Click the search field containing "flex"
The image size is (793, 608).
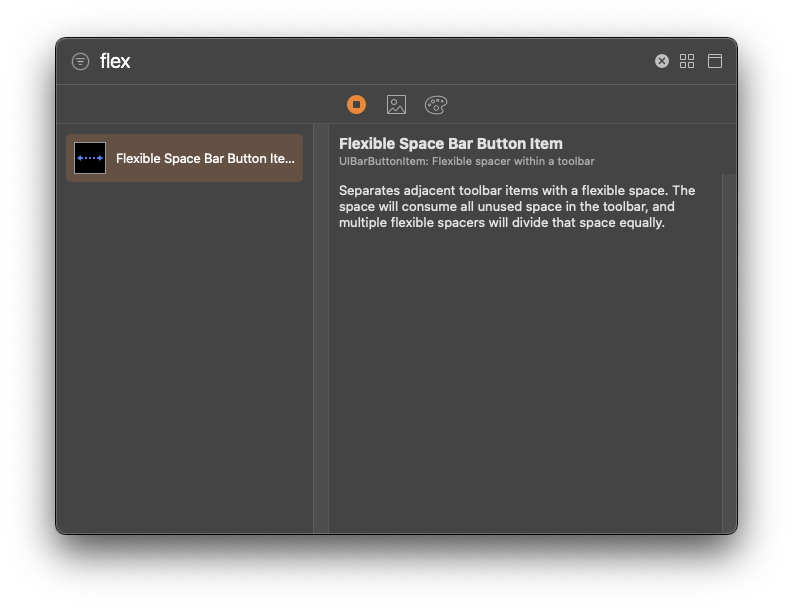click(x=373, y=61)
